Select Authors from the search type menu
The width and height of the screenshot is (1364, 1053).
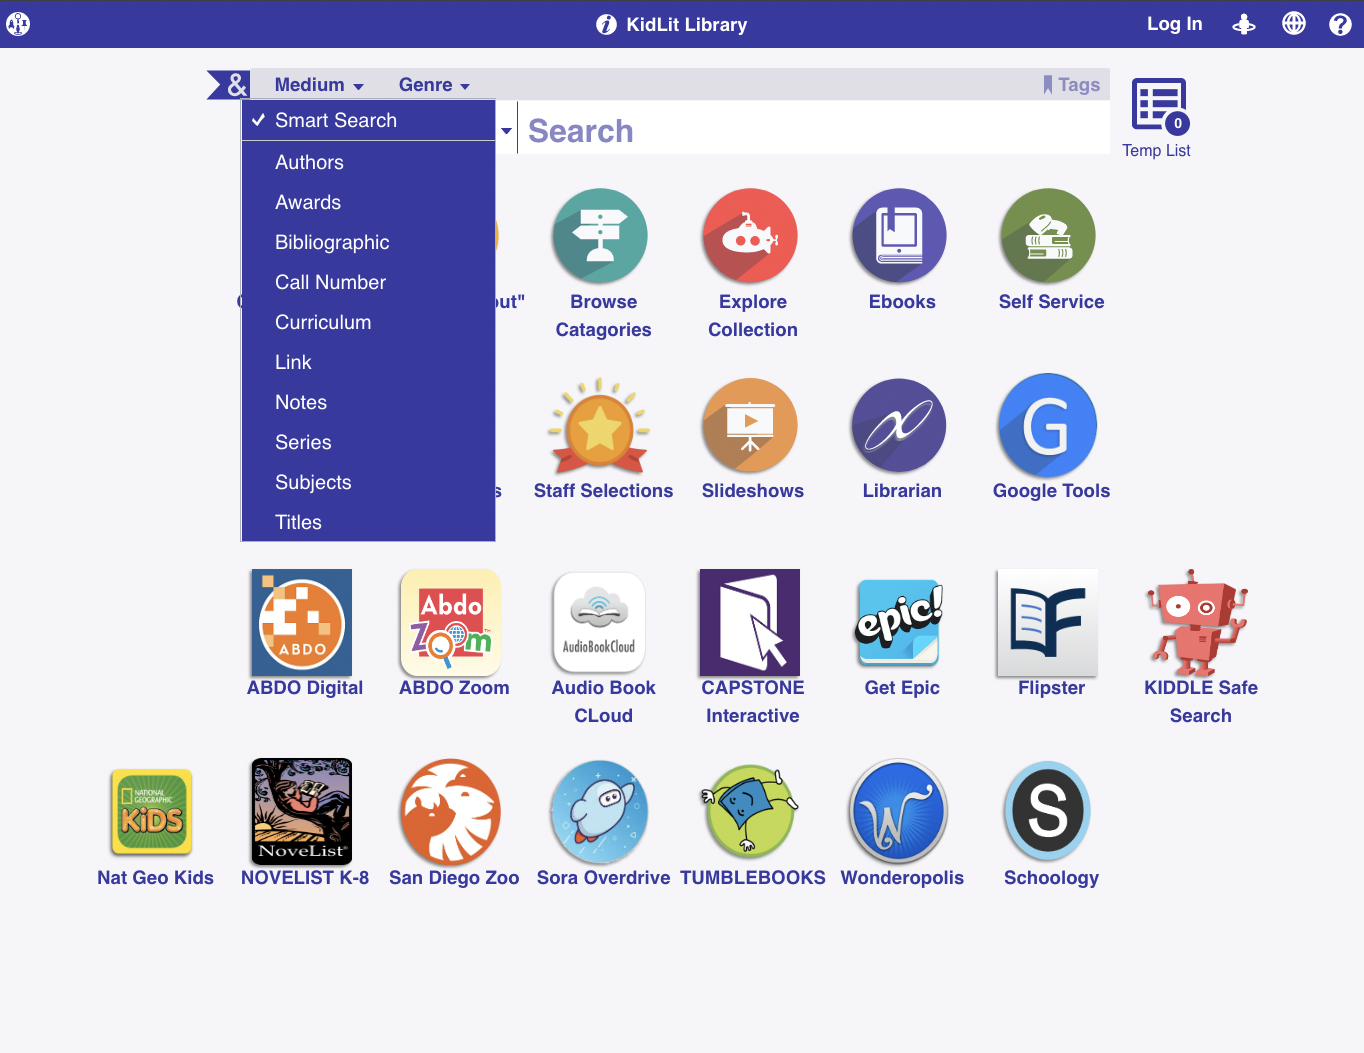point(368,162)
